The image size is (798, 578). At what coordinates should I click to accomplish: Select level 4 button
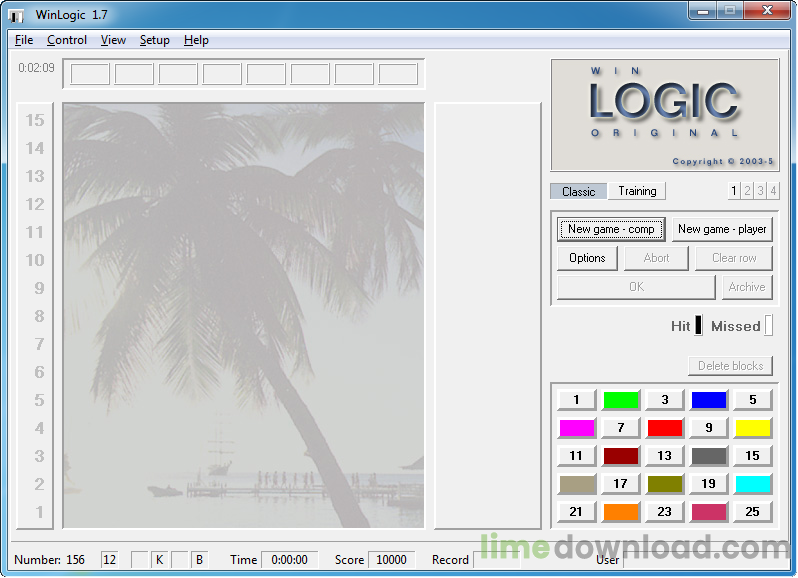[773, 191]
